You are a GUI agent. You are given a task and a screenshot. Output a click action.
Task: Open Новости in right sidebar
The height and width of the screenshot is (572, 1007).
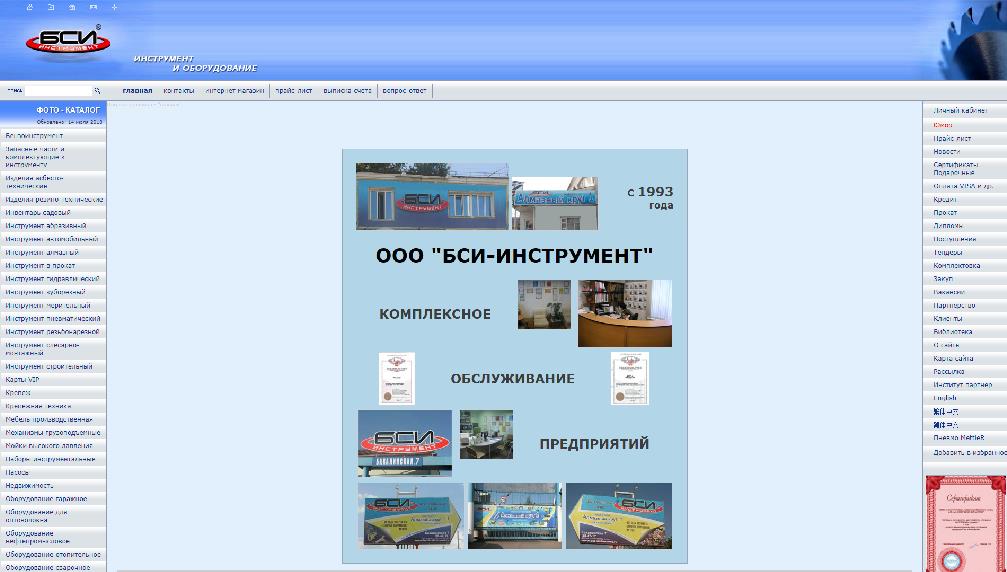point(947,152)
